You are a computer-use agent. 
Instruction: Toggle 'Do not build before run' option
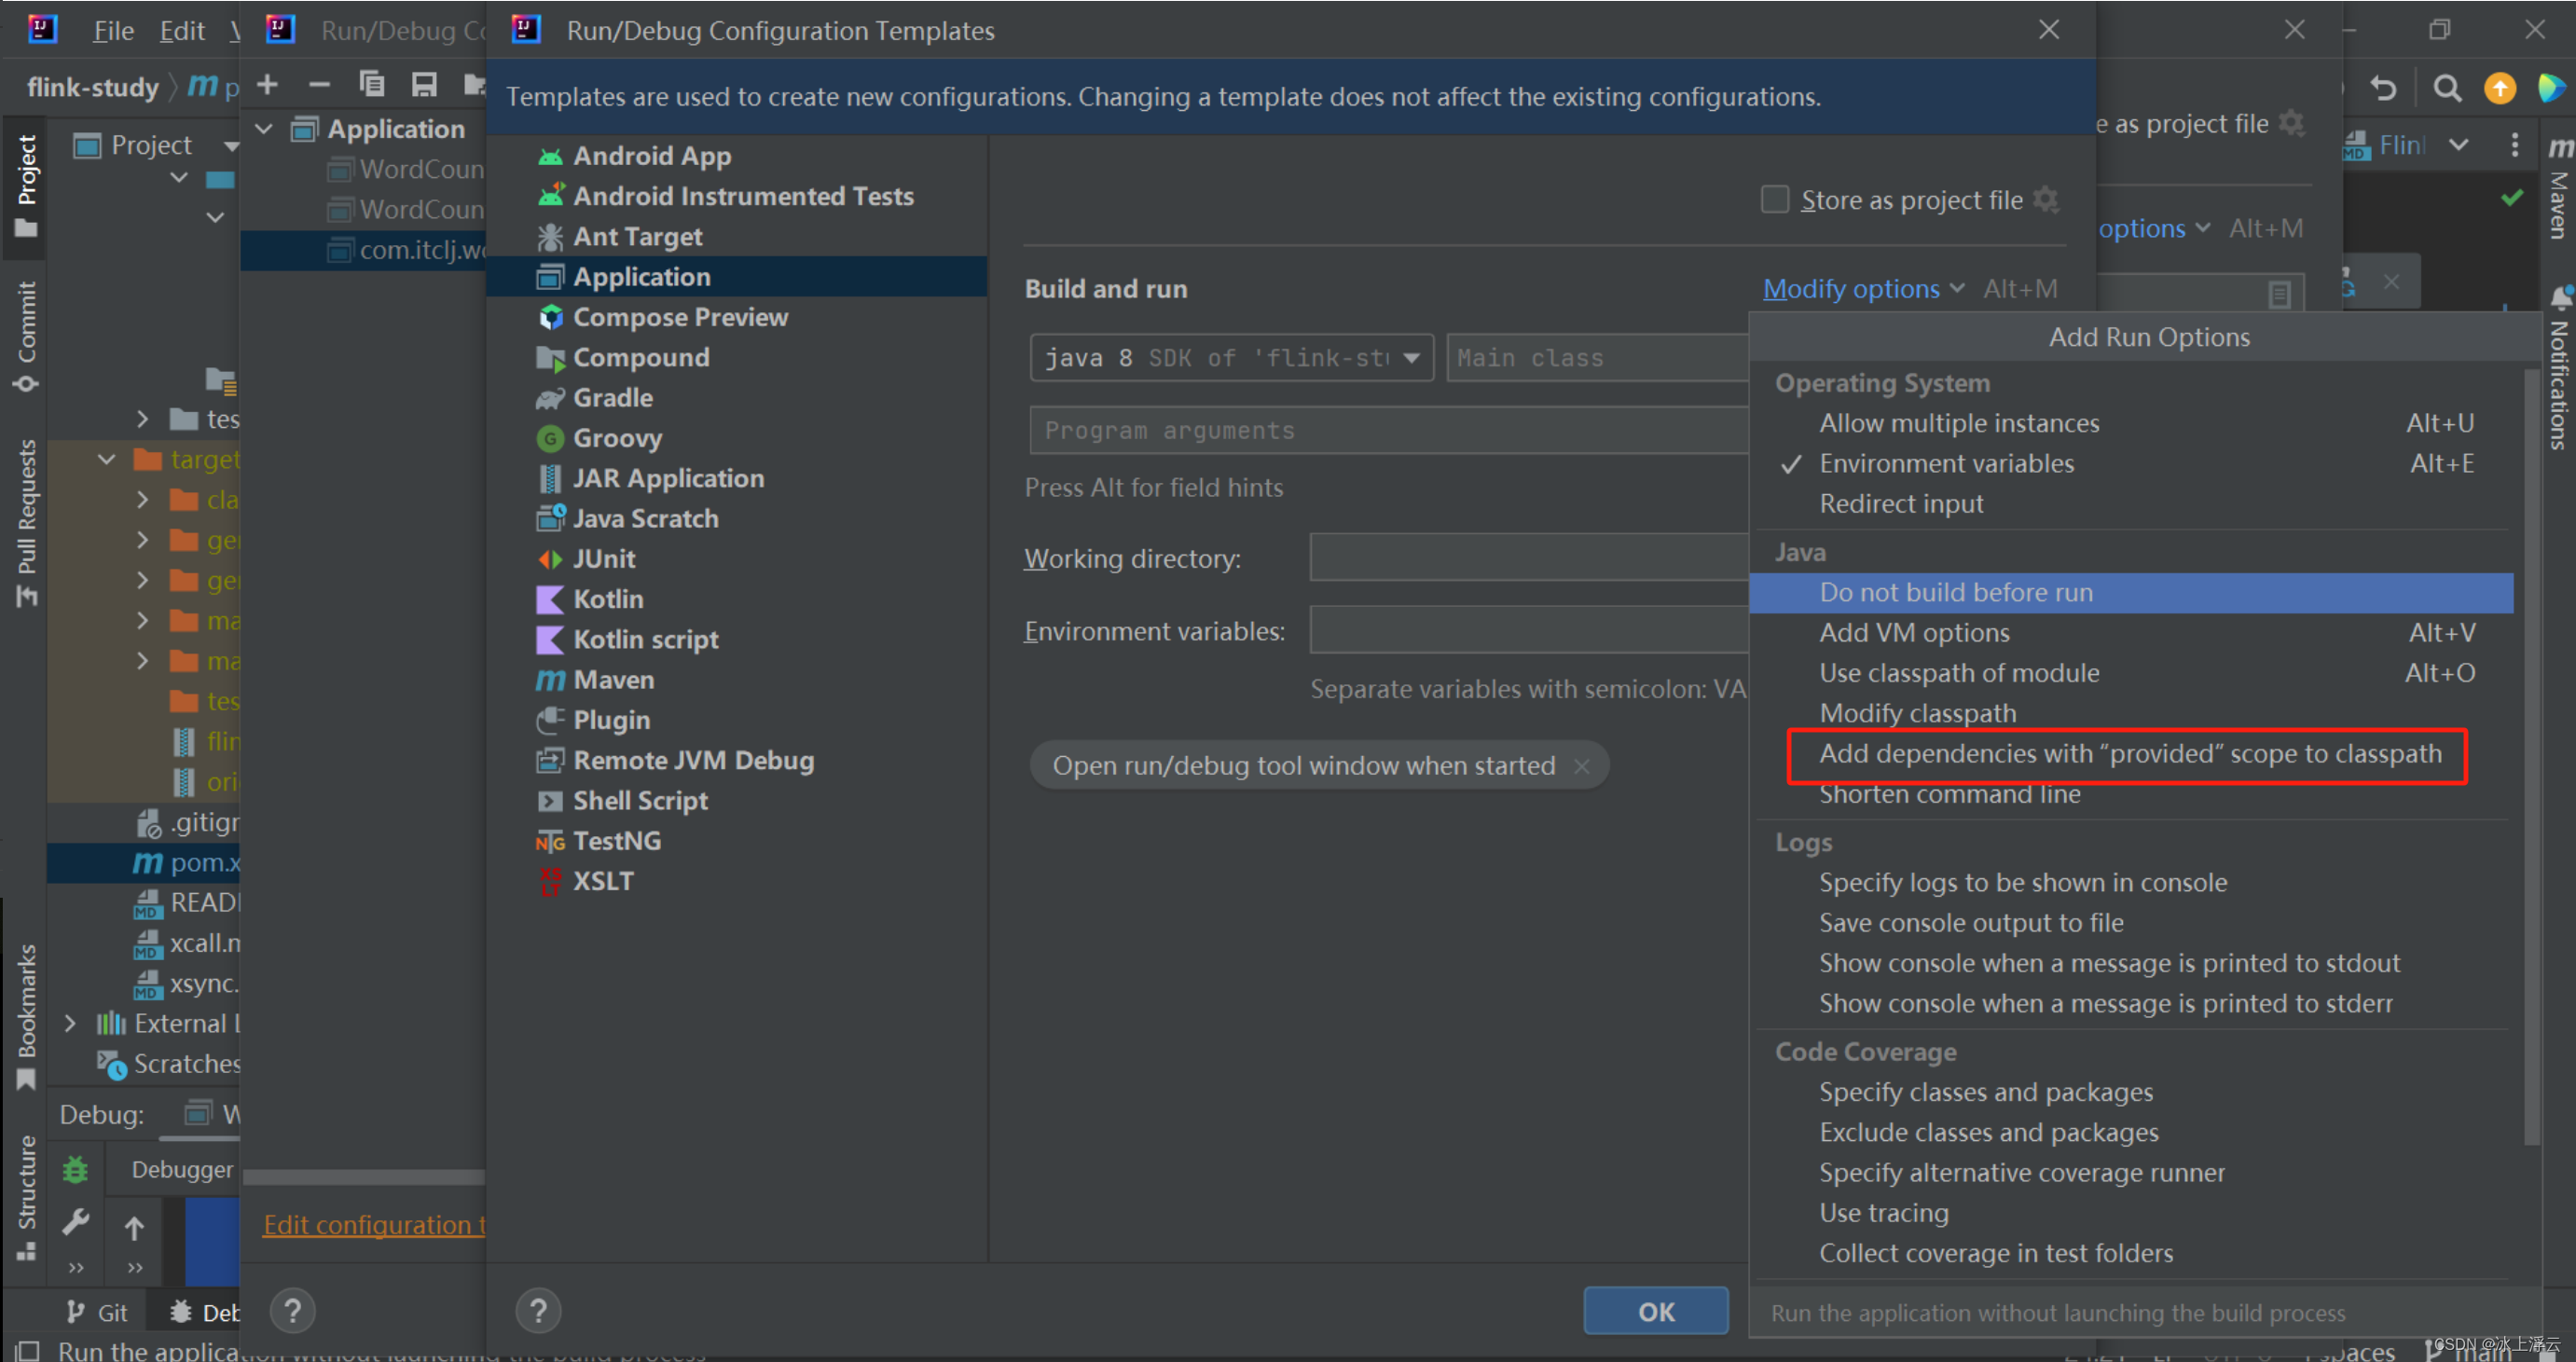[x=1959, y=591]
